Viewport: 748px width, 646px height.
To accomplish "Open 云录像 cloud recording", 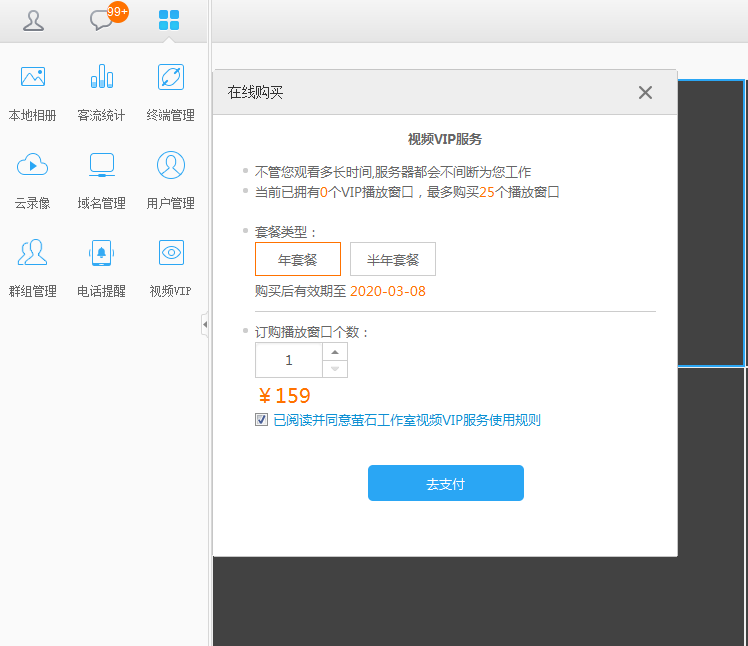I will click(x=33, y=165).
